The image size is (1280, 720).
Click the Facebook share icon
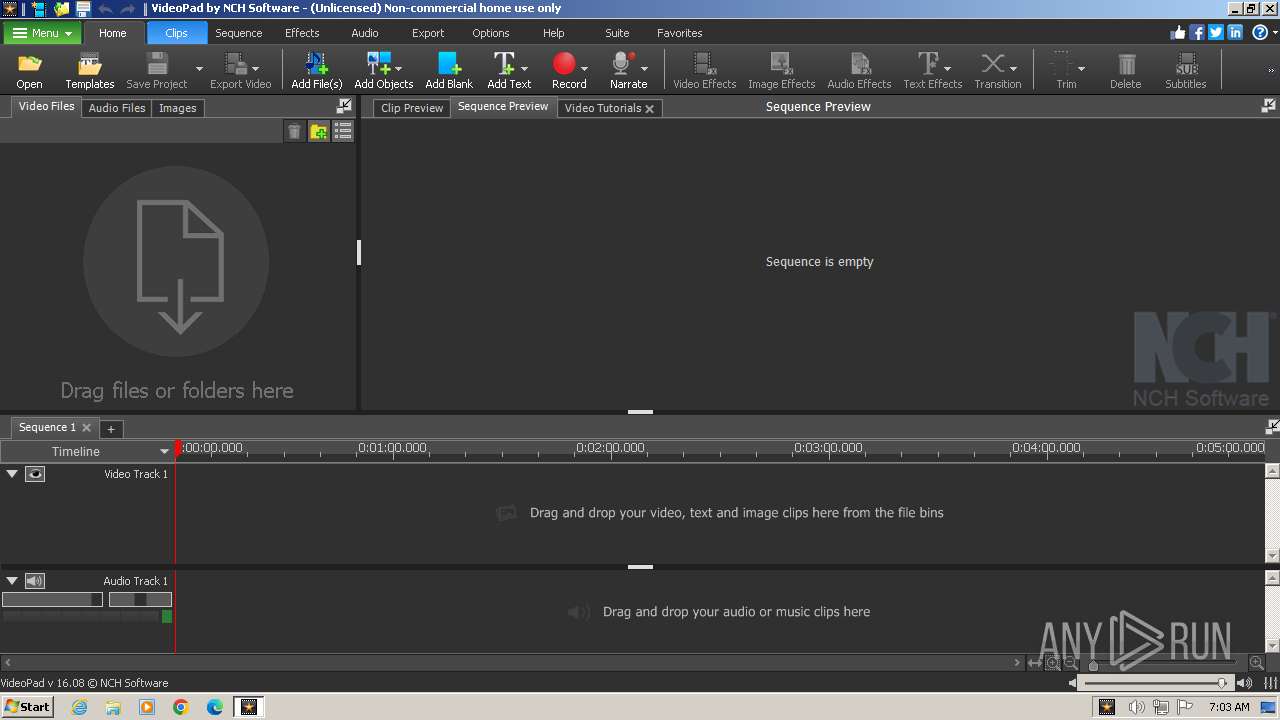click(x=1197, y=33)
